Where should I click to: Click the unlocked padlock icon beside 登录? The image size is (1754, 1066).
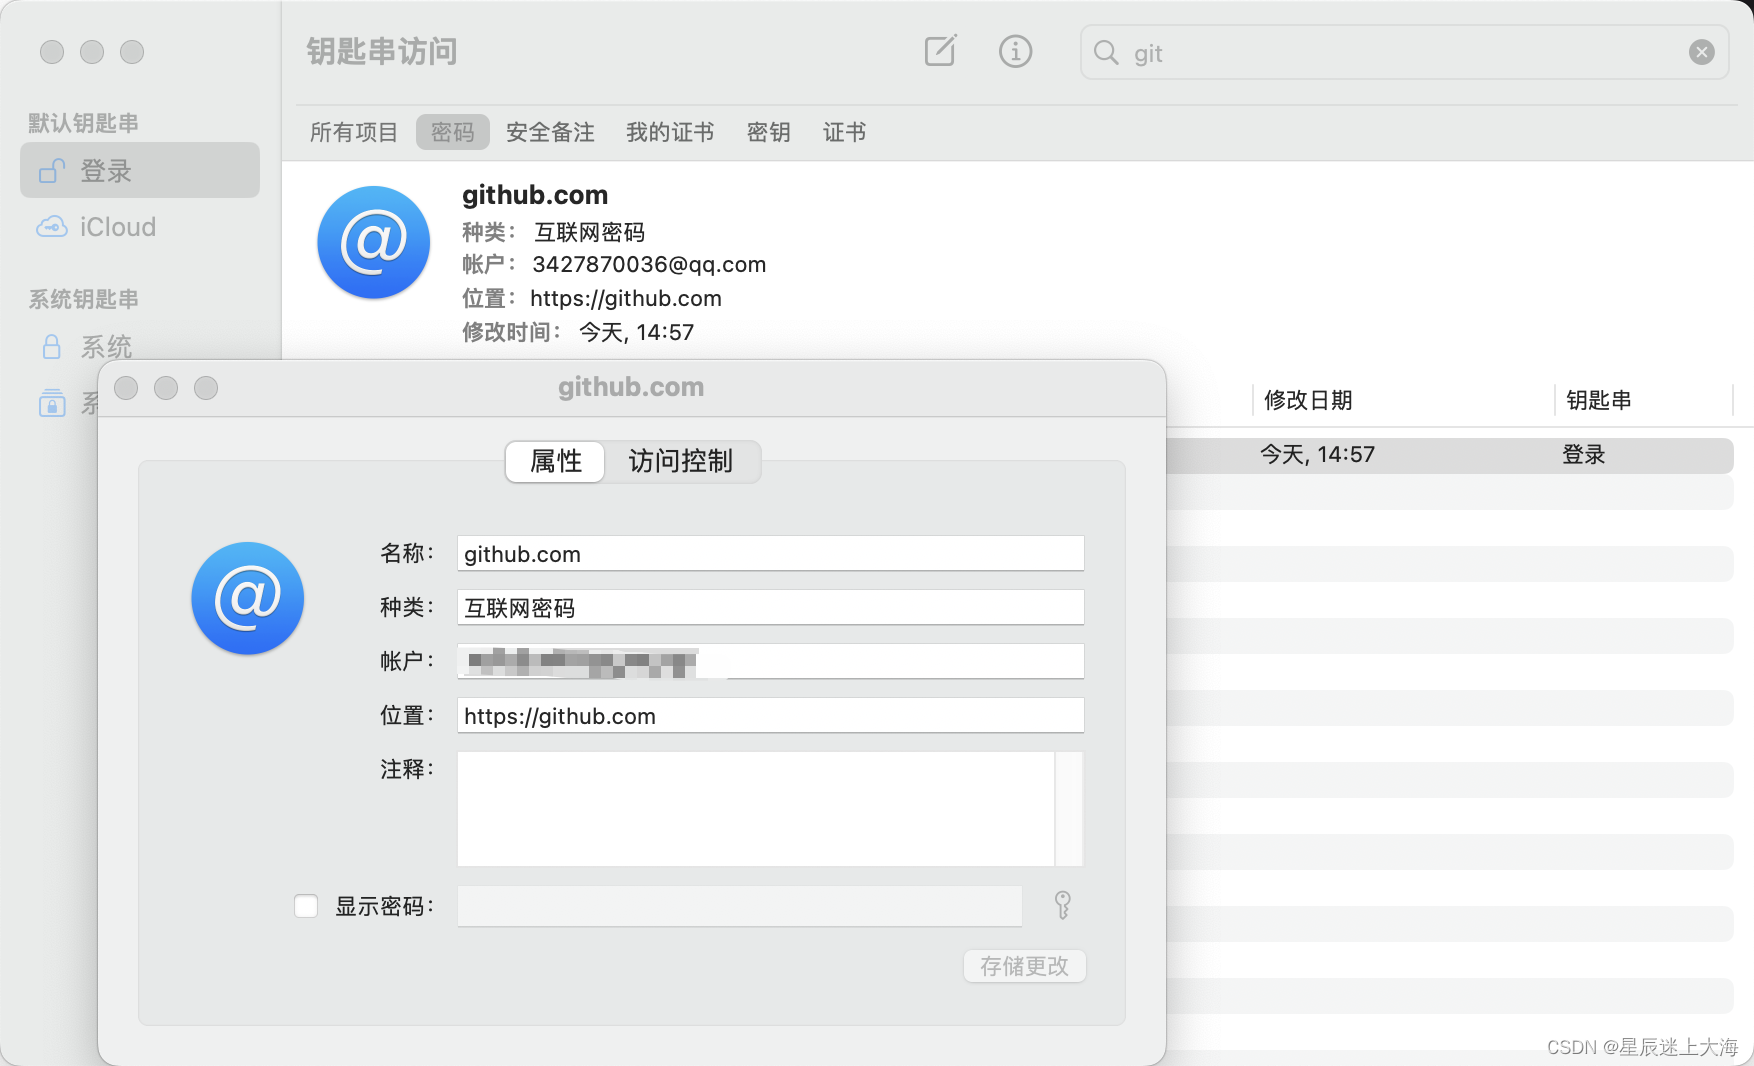pos(52,171)
